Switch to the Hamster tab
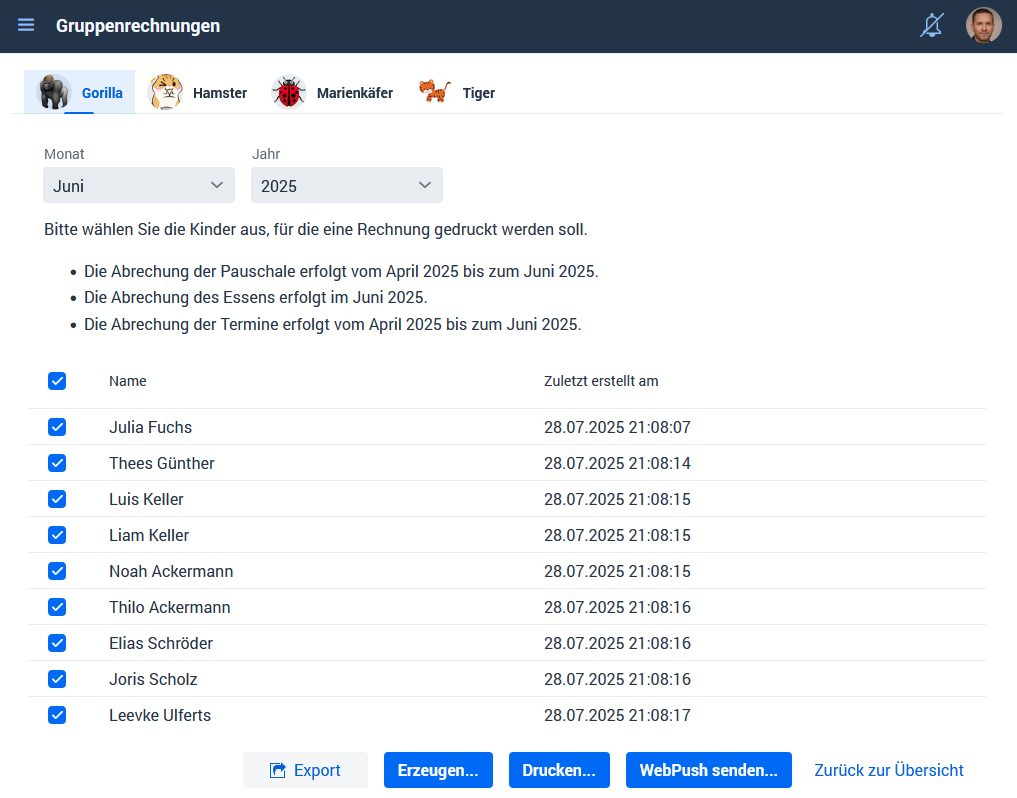 coord(219,93)
